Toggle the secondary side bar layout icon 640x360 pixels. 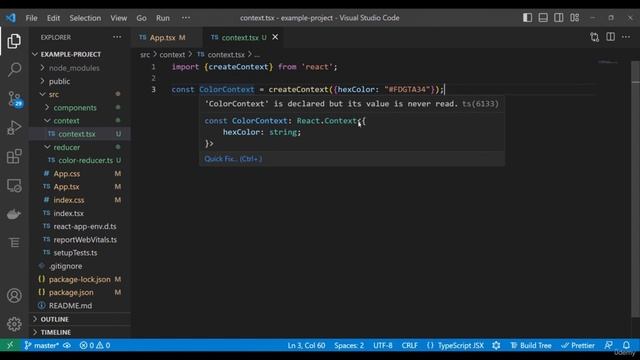[x=559, y=18]
